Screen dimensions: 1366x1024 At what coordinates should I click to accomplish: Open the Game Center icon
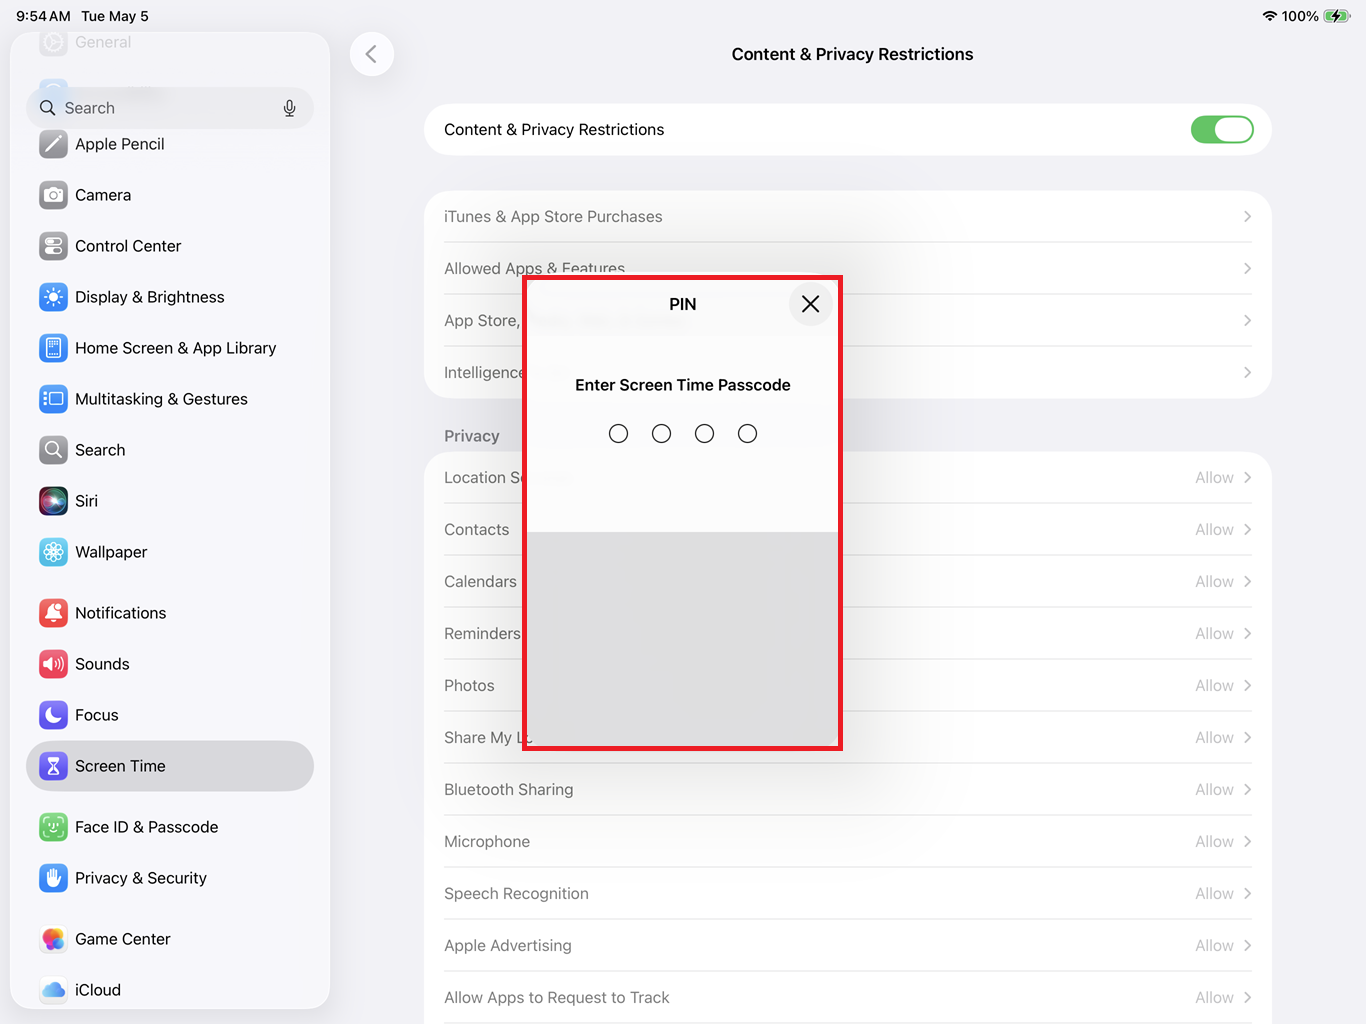(x=53, y=939)
